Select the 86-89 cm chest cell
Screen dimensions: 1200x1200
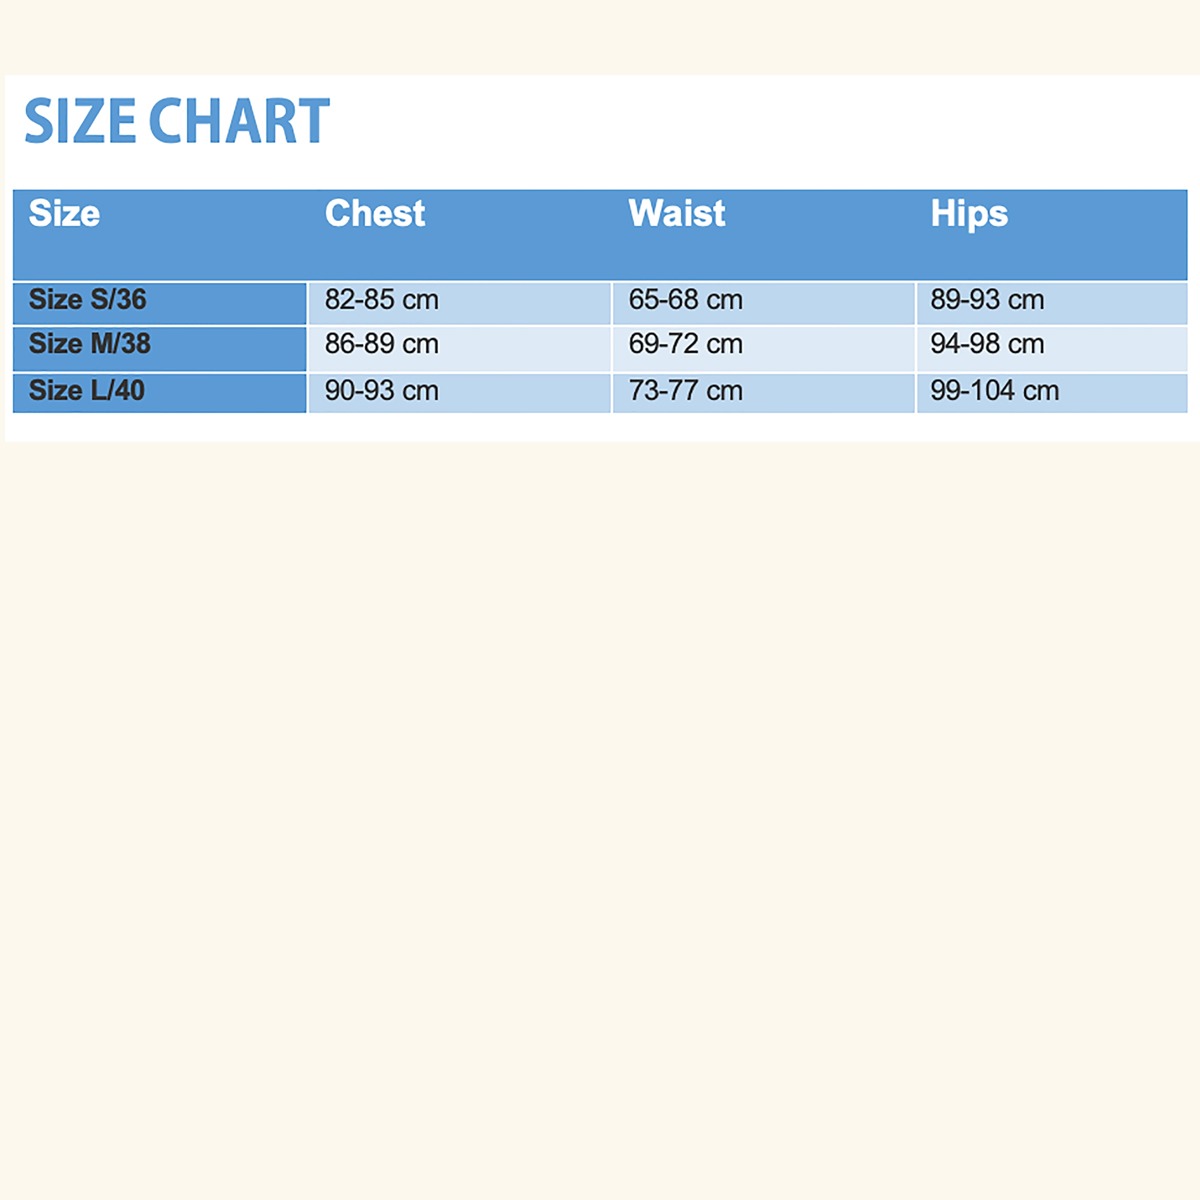(x=382, y=344)
